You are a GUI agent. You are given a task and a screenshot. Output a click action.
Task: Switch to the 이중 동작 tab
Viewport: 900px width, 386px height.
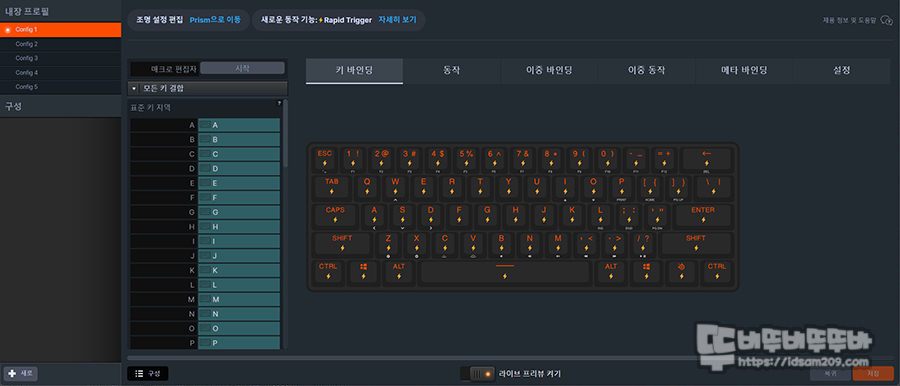pyautogui.click(x=646, y=71)
